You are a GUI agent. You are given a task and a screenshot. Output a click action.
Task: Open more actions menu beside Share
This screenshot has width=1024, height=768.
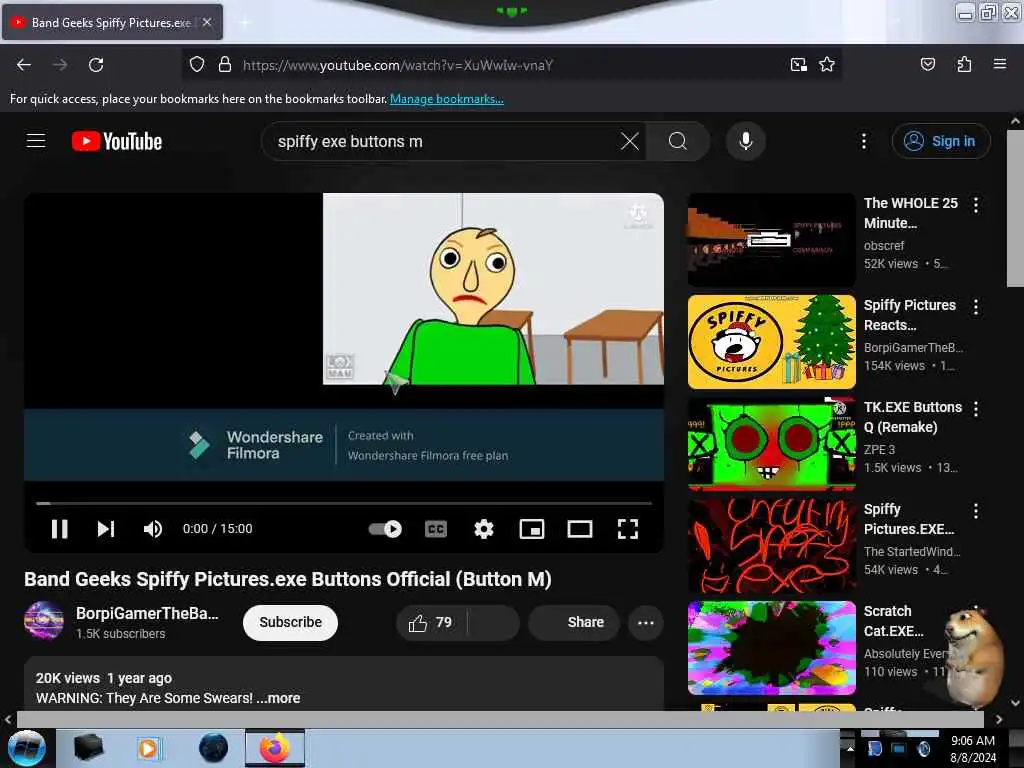645,623
